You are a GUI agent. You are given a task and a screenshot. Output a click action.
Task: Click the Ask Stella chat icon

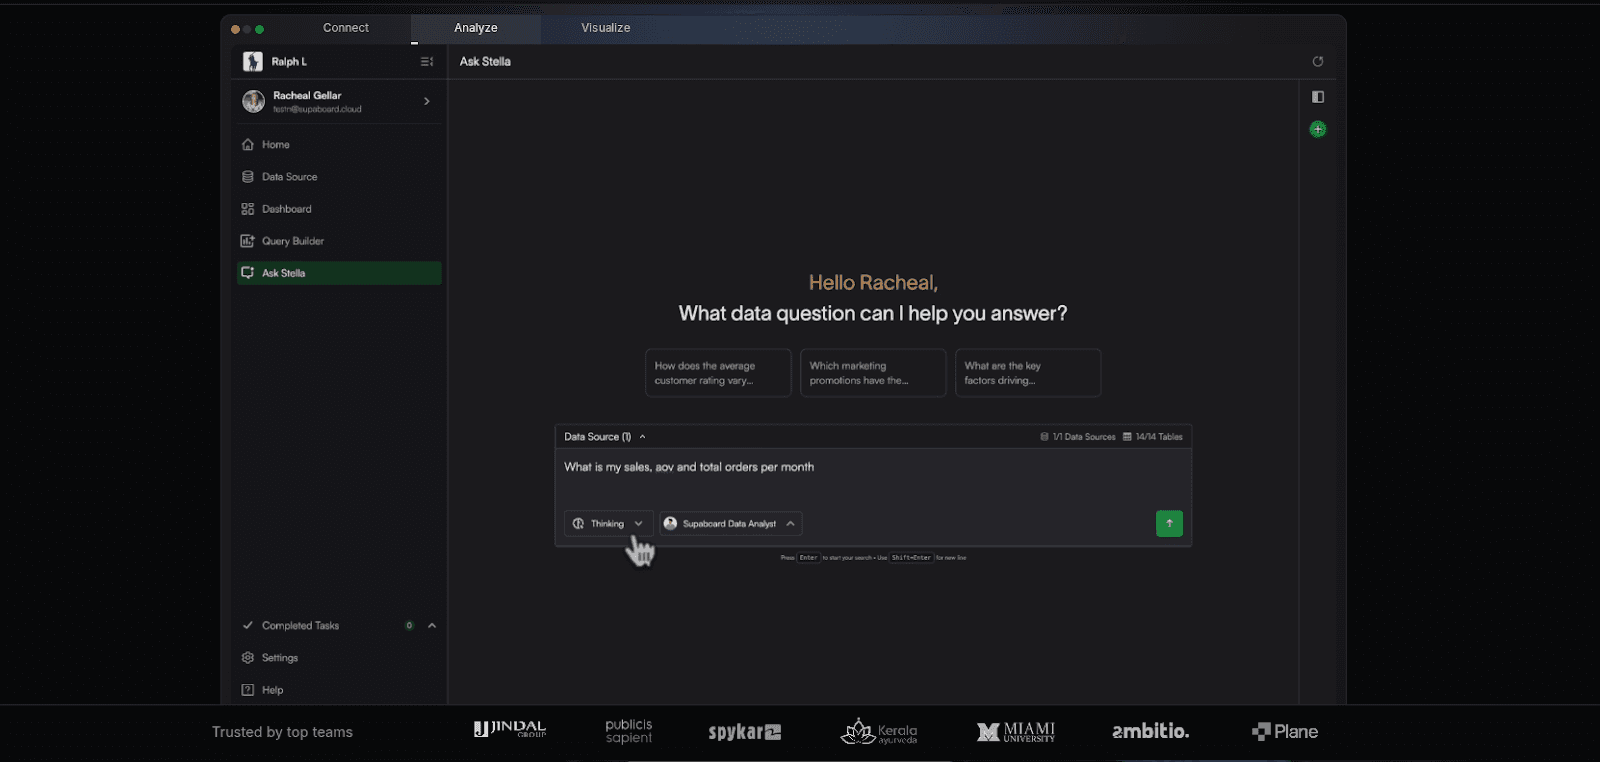click(x=248, y=273)
